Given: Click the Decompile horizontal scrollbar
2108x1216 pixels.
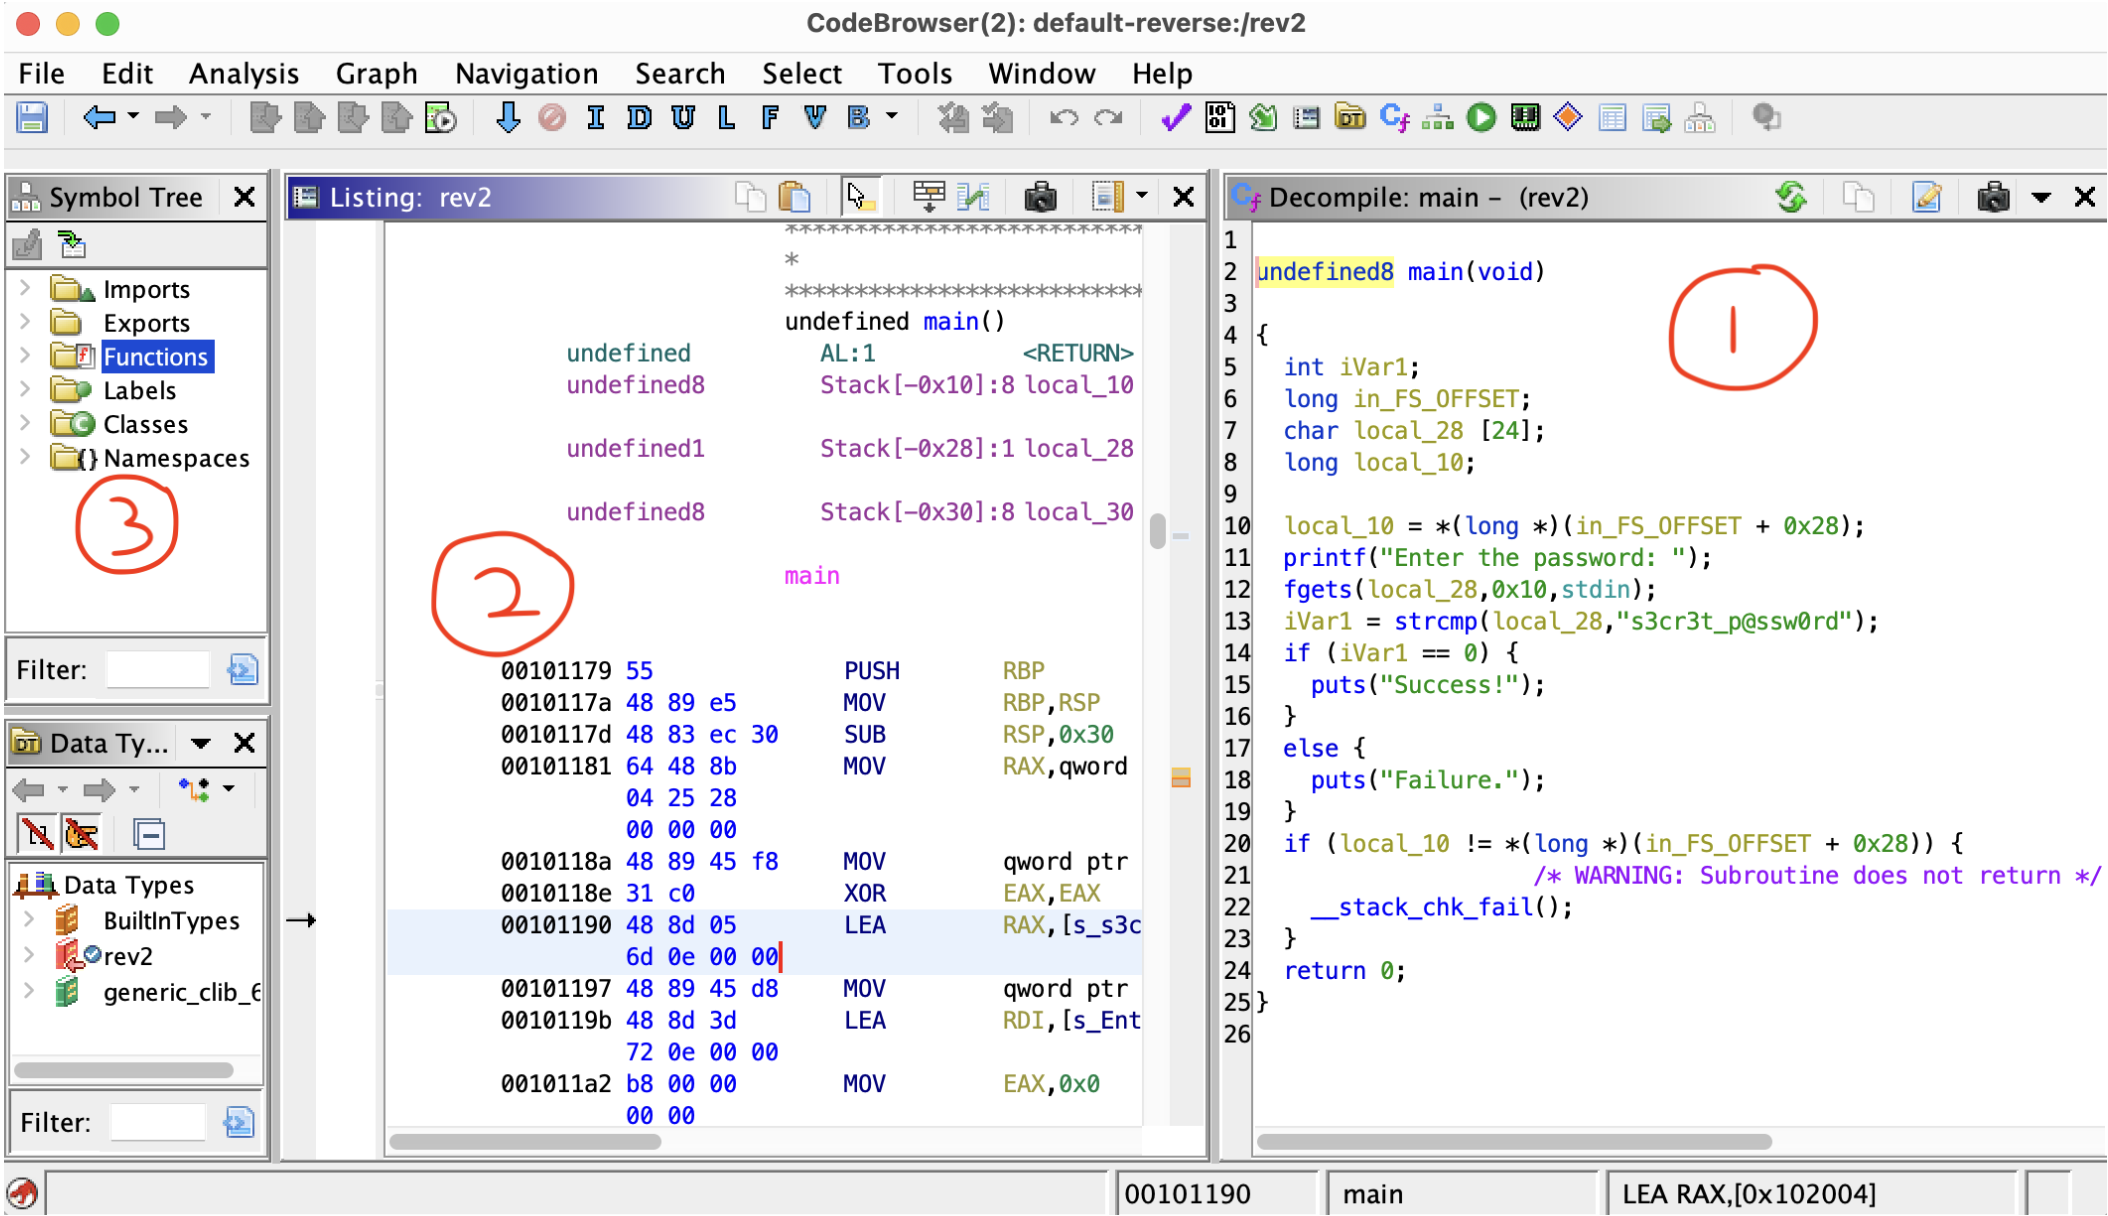Looking at the screenshot, I should (1514, 1141).
